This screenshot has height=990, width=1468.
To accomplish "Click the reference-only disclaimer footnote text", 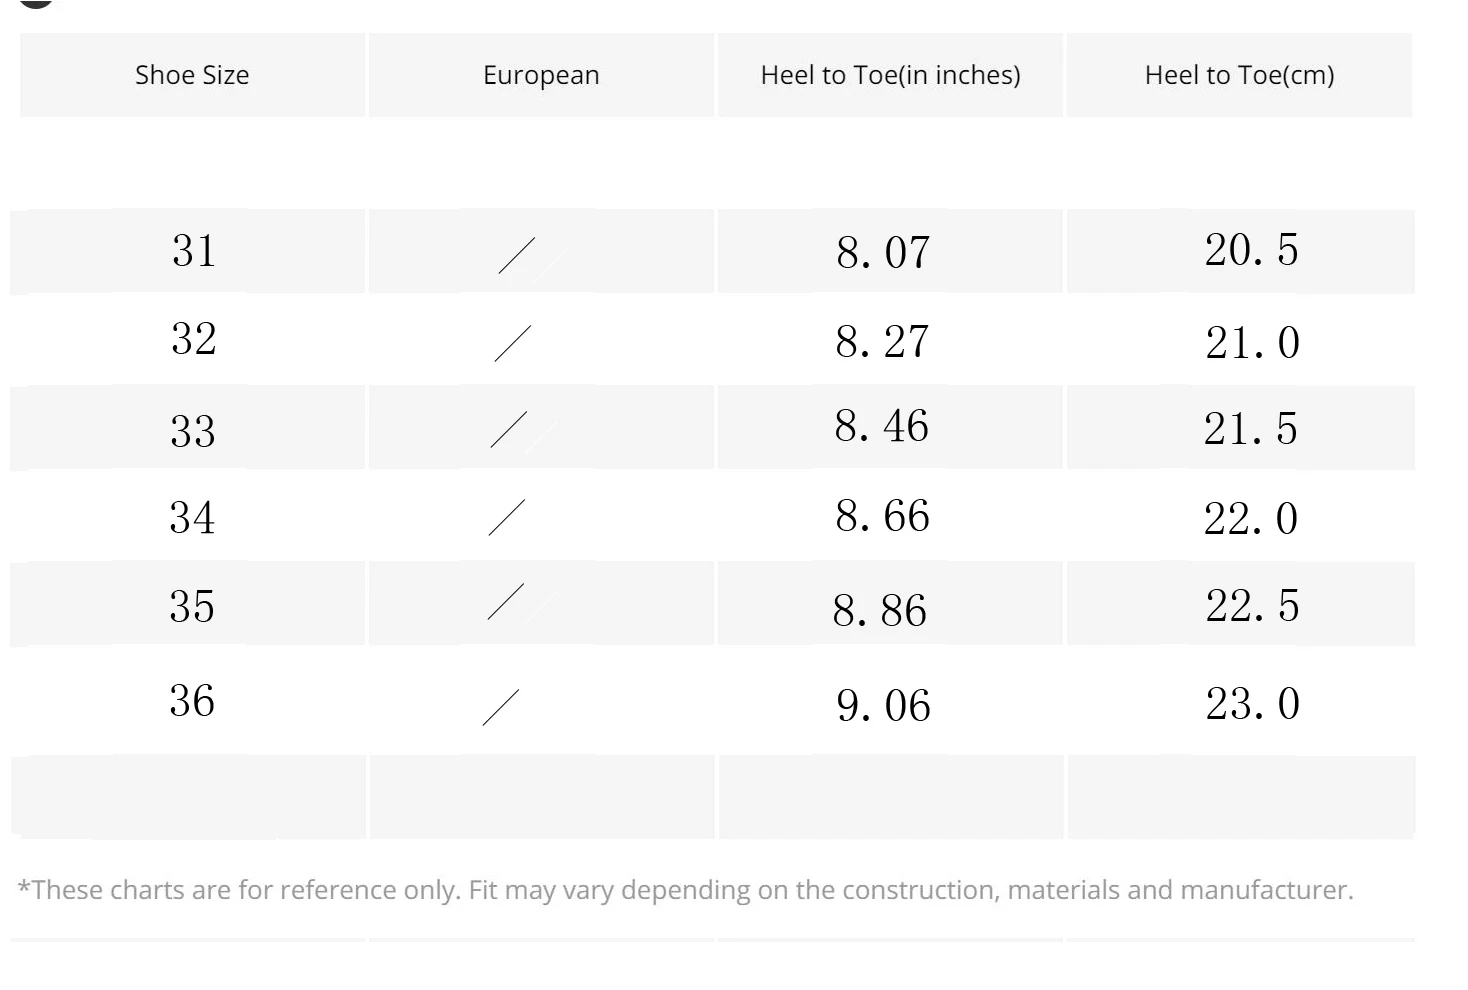I will [685, 890].
